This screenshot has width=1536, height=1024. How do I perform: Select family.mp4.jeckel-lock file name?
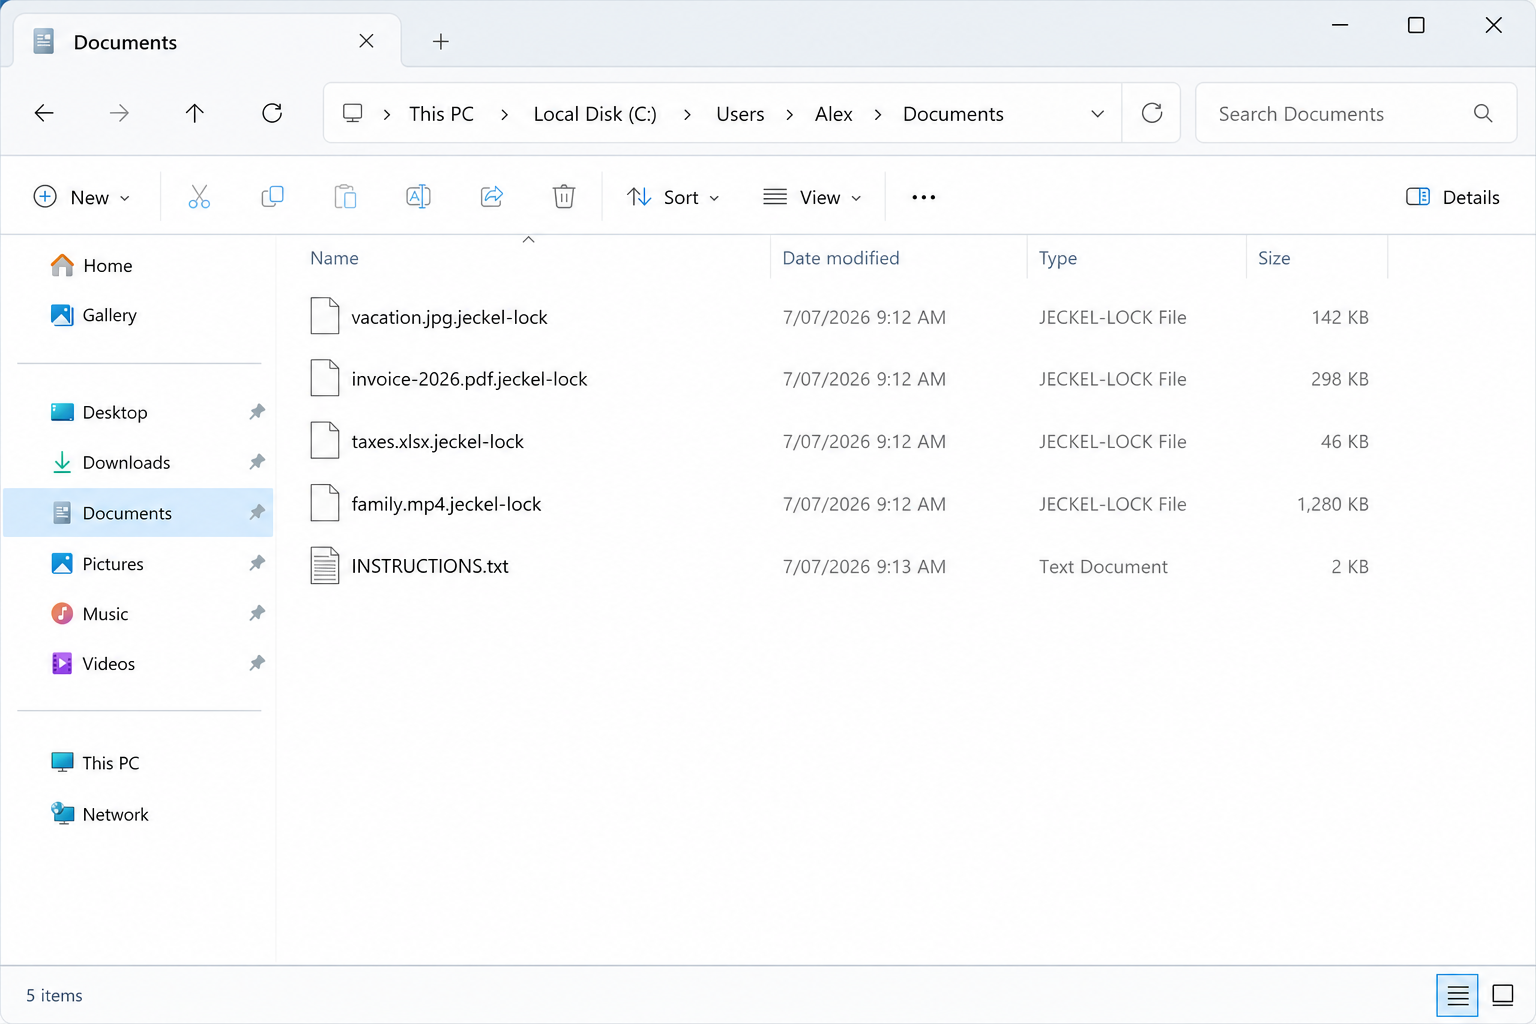[x=446, y=504]
